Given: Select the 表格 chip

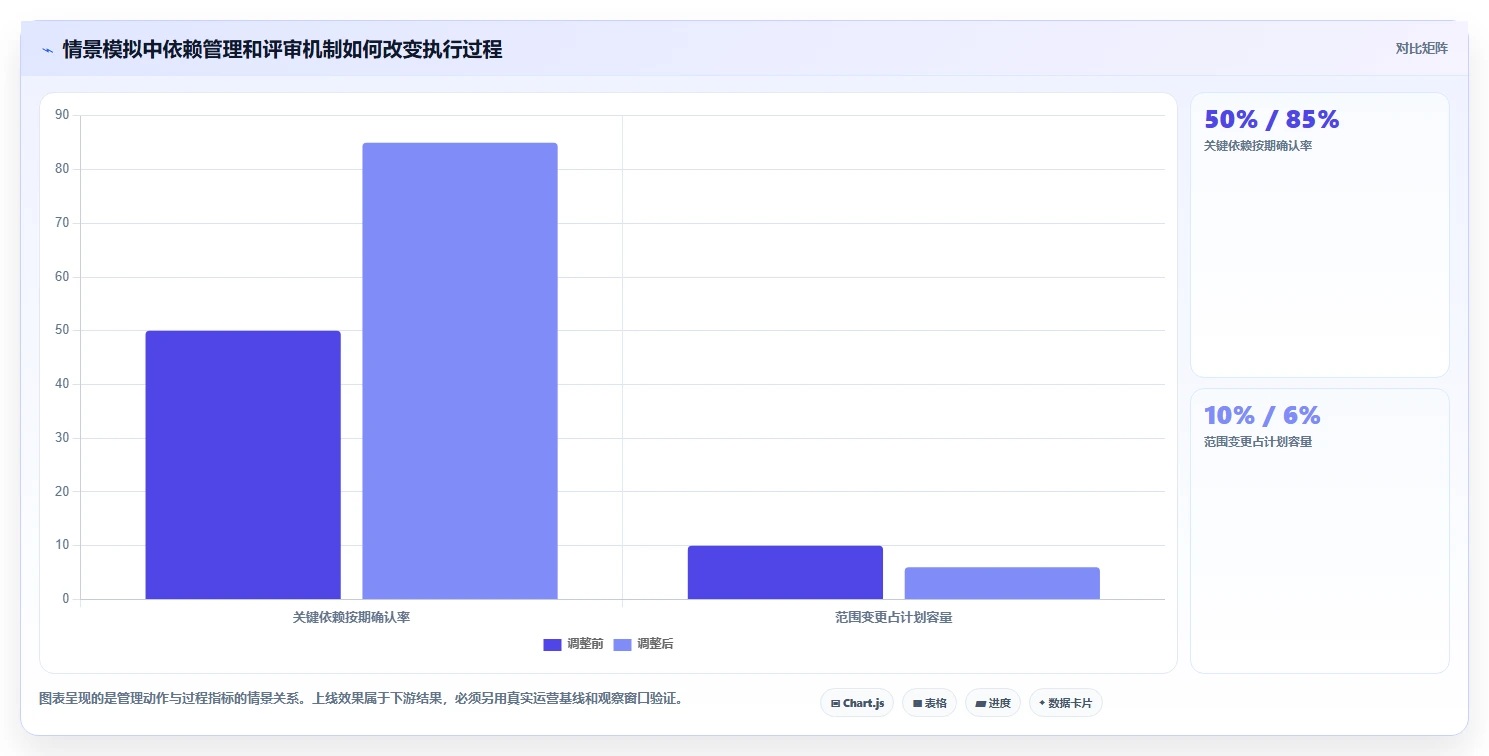Looking at the screenshot, I should pyautogui.click(x=929, y=703).
